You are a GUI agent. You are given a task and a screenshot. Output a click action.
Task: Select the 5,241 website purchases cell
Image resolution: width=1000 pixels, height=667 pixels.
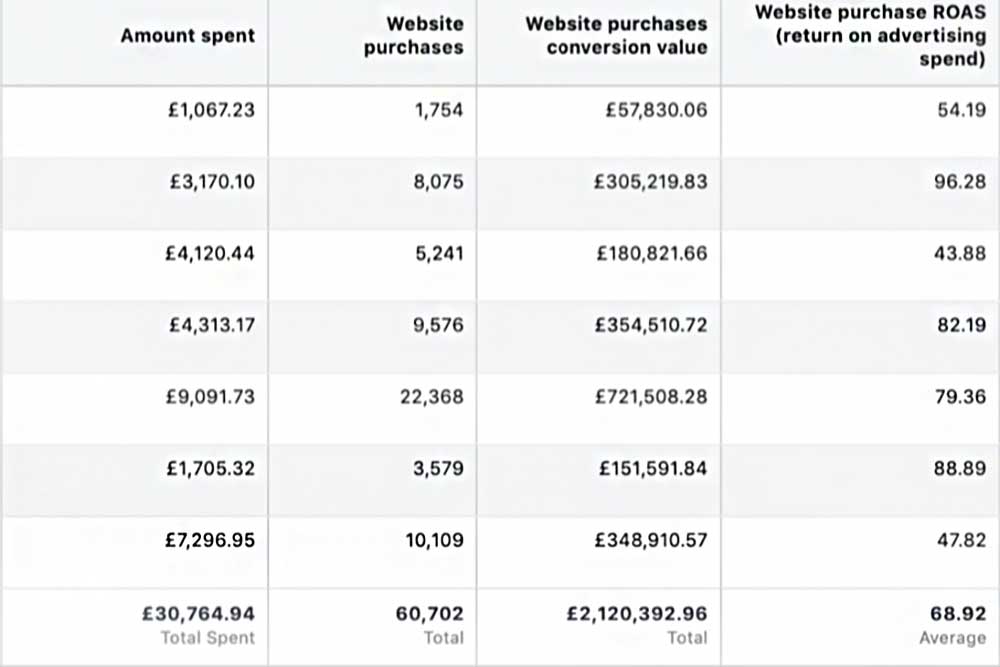click(x=439, y=253)
